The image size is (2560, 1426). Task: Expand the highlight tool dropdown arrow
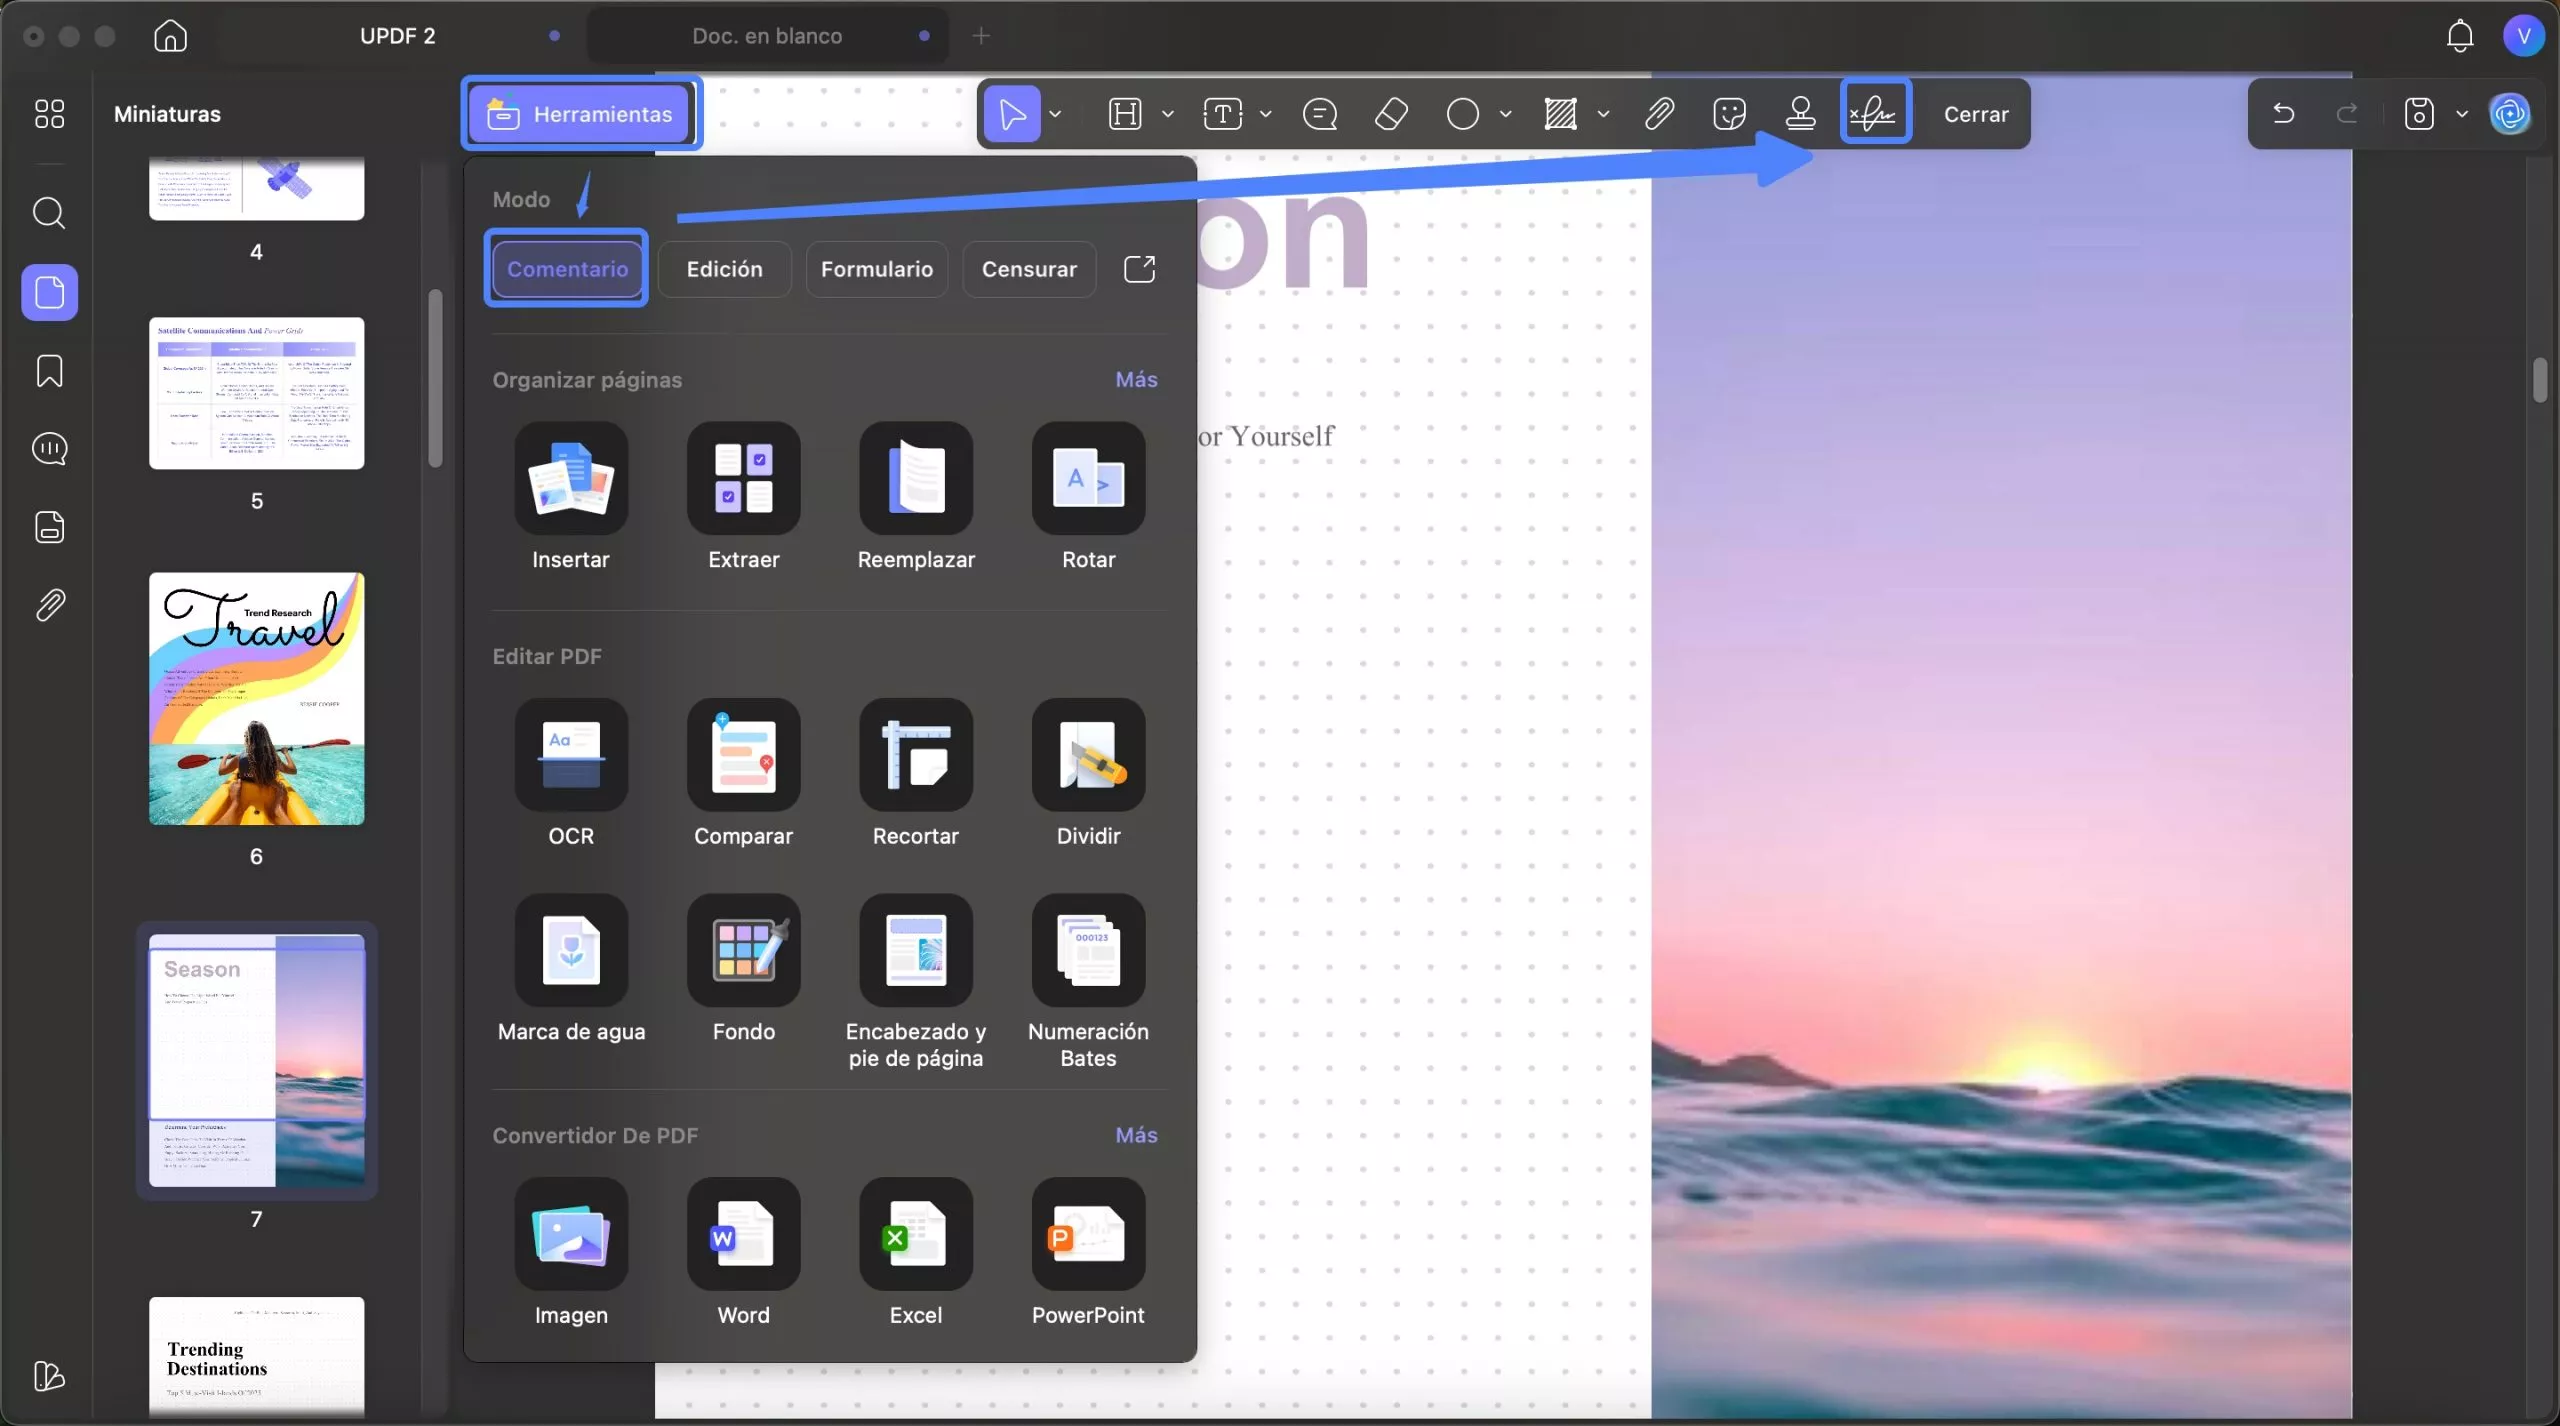pyautogui.click(x=1167, y=114)
